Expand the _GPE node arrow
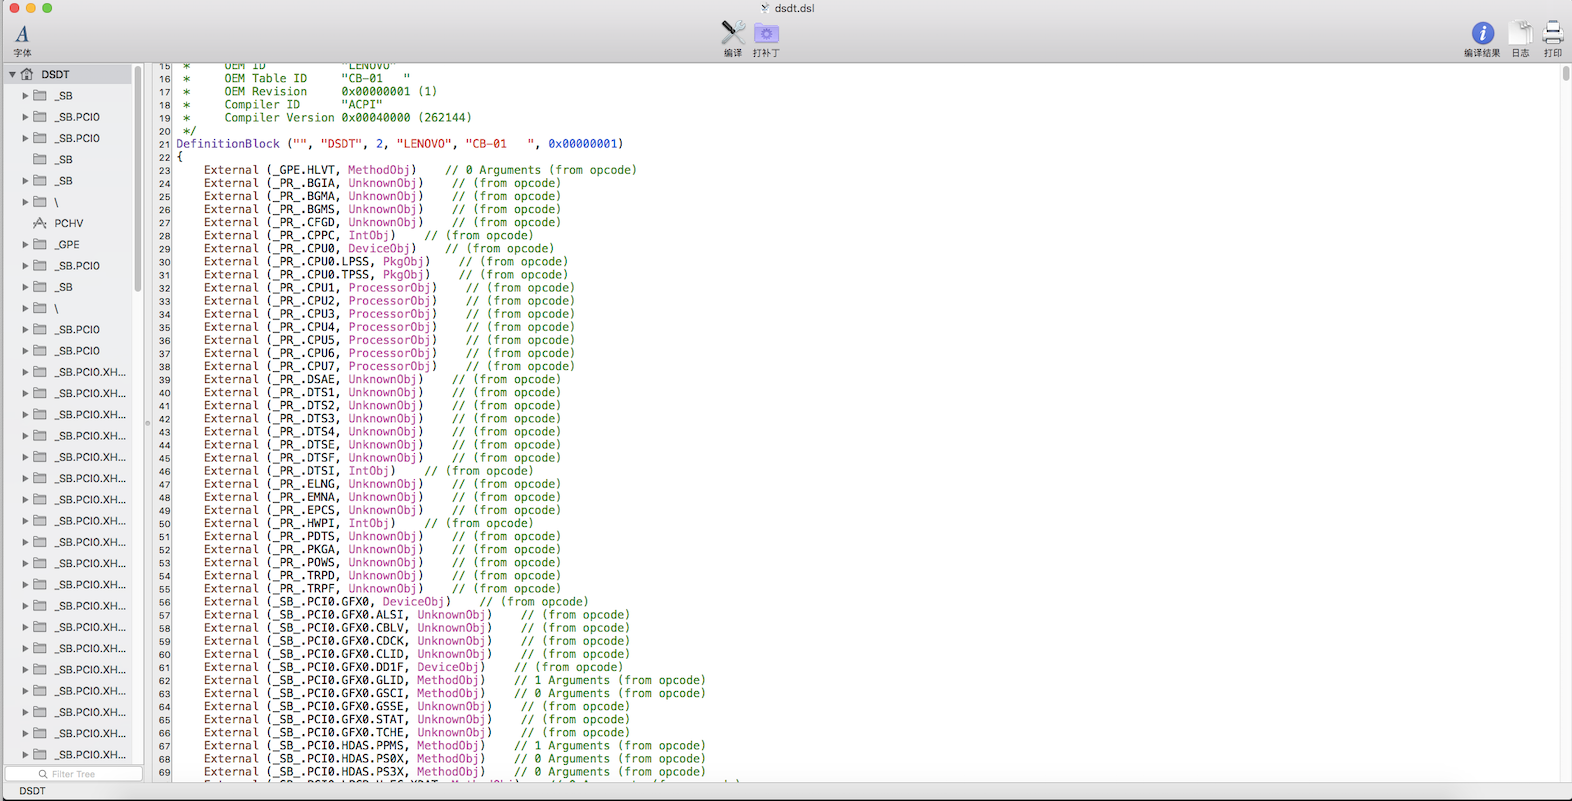Viewport: 1572px width, 801px height. [25, 244]
